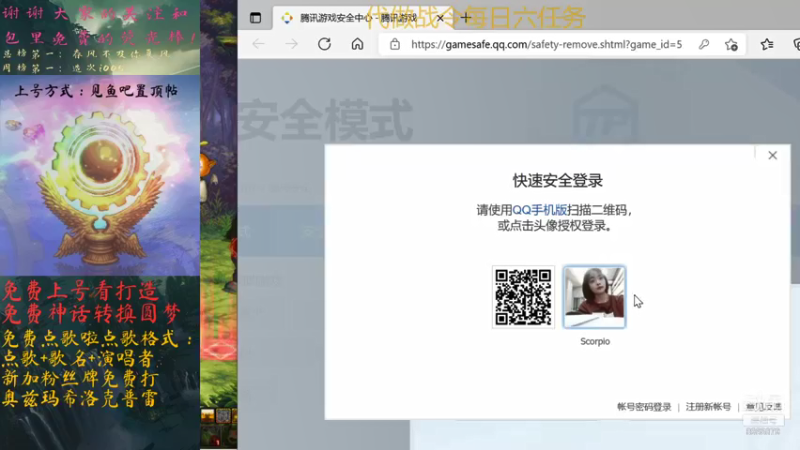Authorize login with Scorpio avatar
Image resolution: width=800 pixels, height=450 pixels.
[594, 297]
